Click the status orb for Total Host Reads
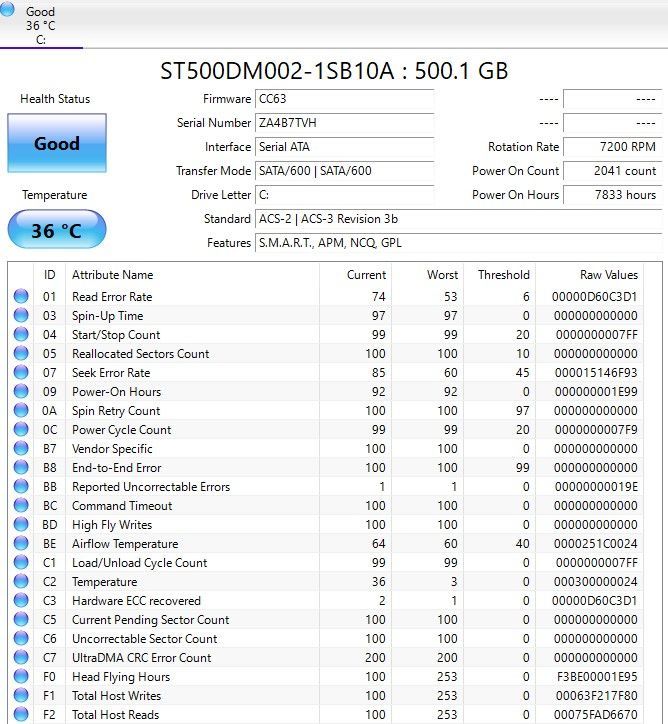This screenshot has height=724, width=668. tap(21, 714)
